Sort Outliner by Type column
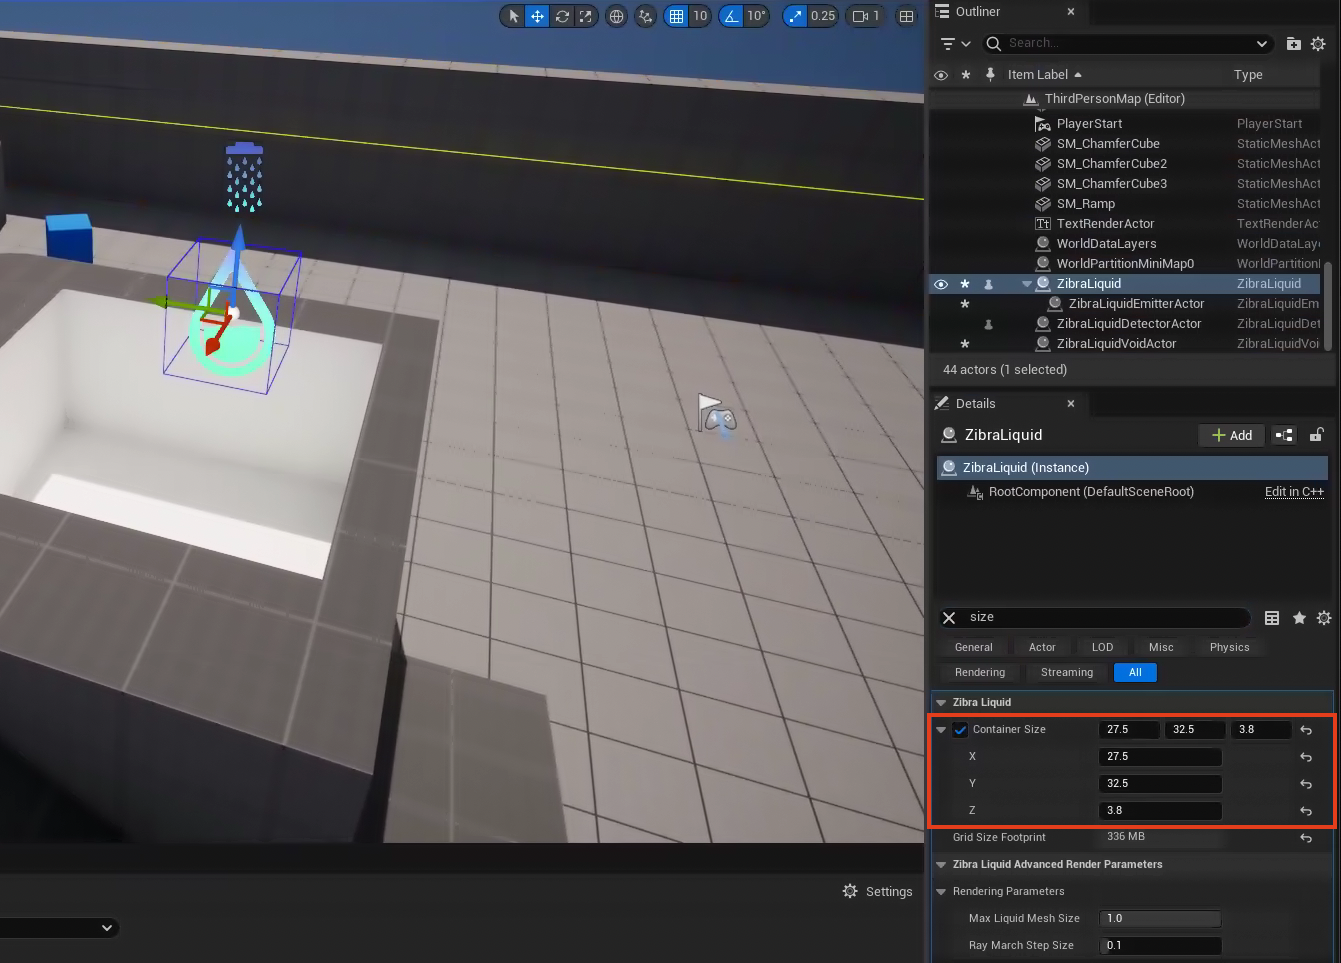 point(1248,75)
